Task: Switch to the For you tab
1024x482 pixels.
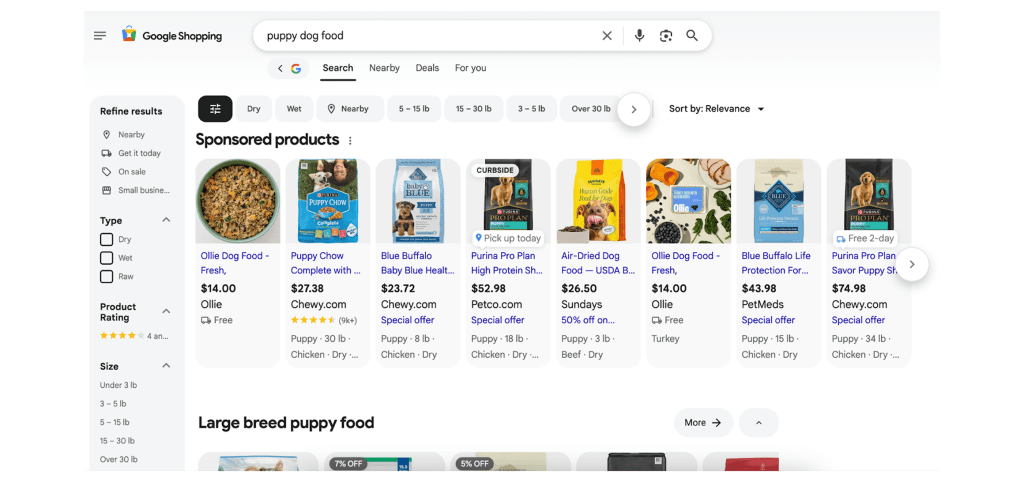Action: pos(470,68)
